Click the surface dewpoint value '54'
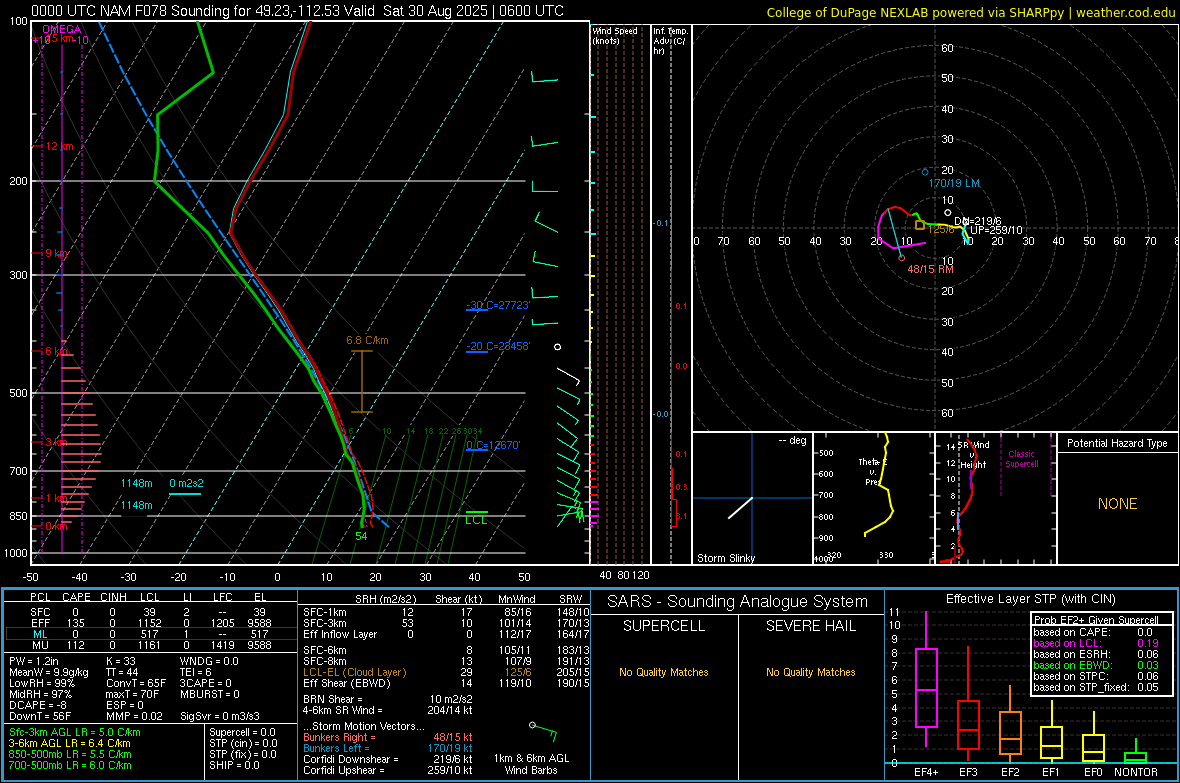The width and height of the screenshot is (1180, 783). pyautogui.click(x=361, y=536)
